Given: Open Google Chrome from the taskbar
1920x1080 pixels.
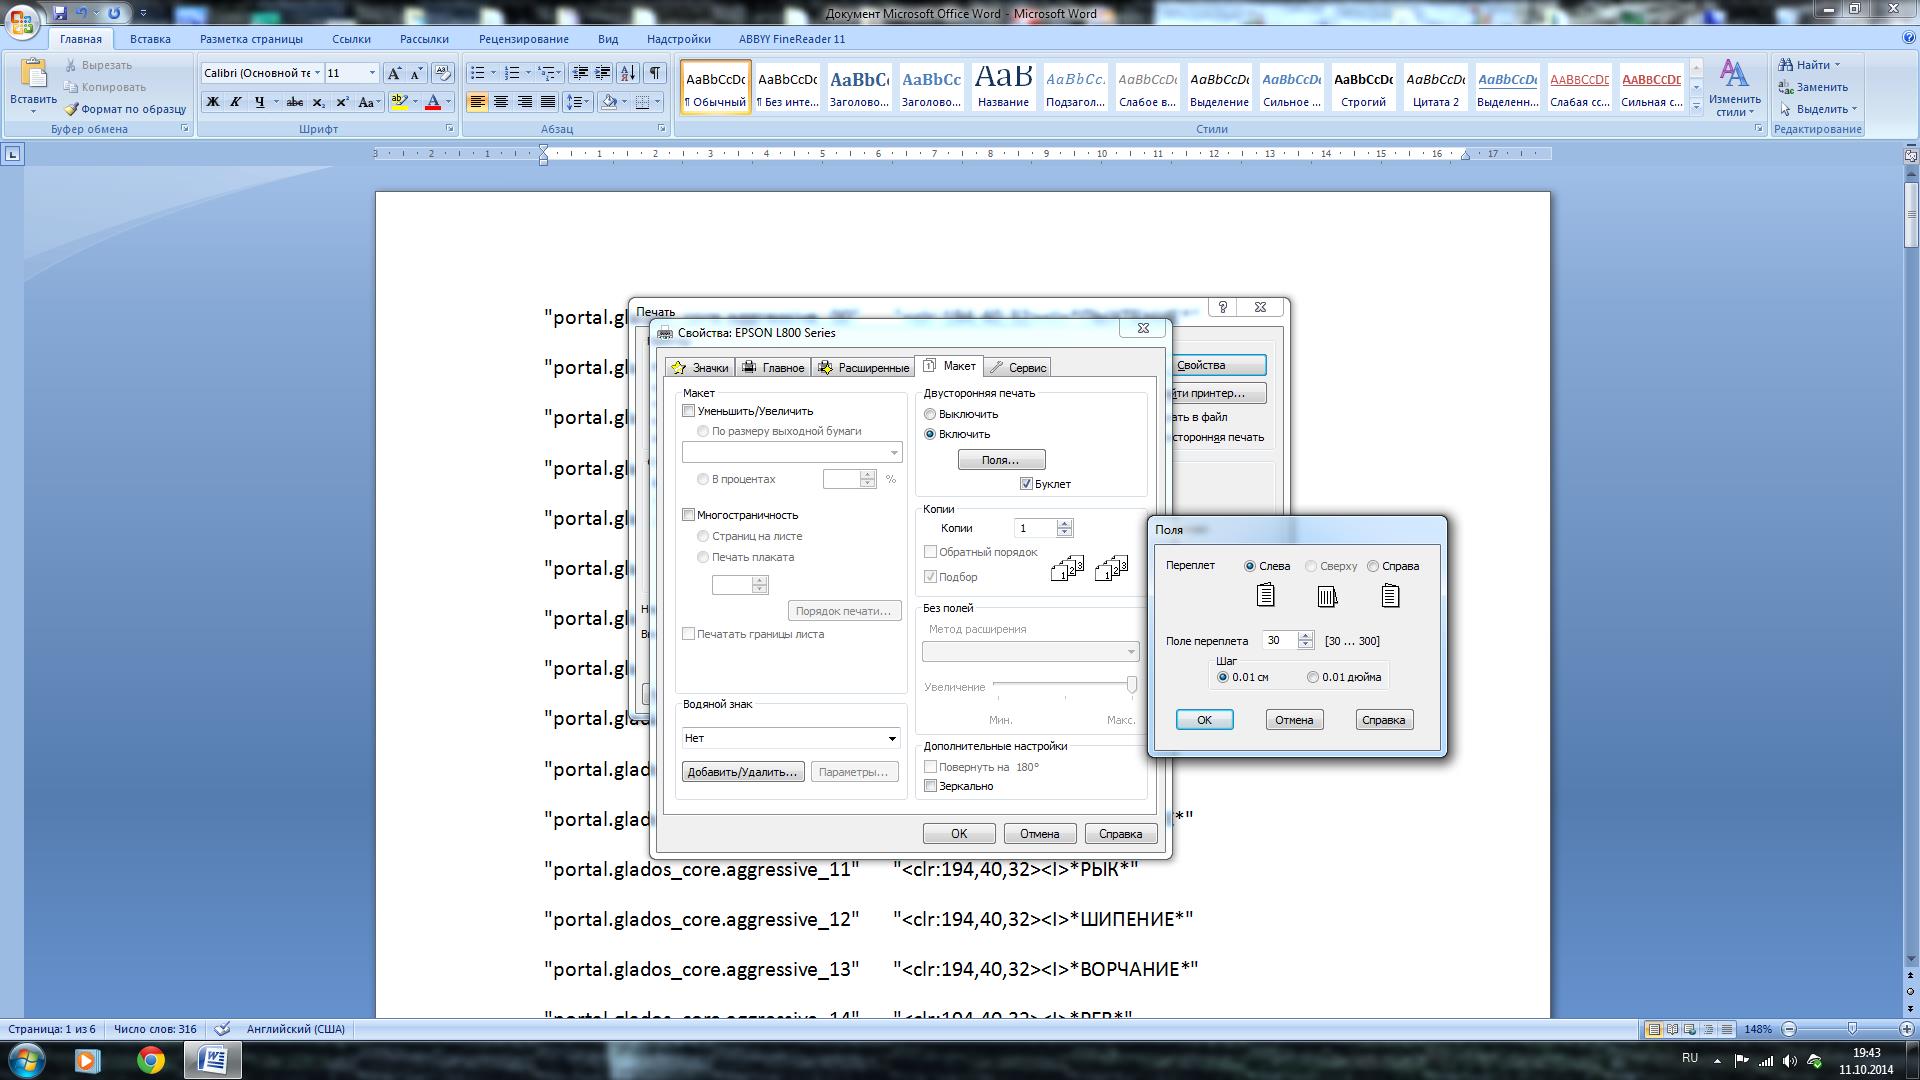Looking at the screenshot, I should coord(151,1060).
